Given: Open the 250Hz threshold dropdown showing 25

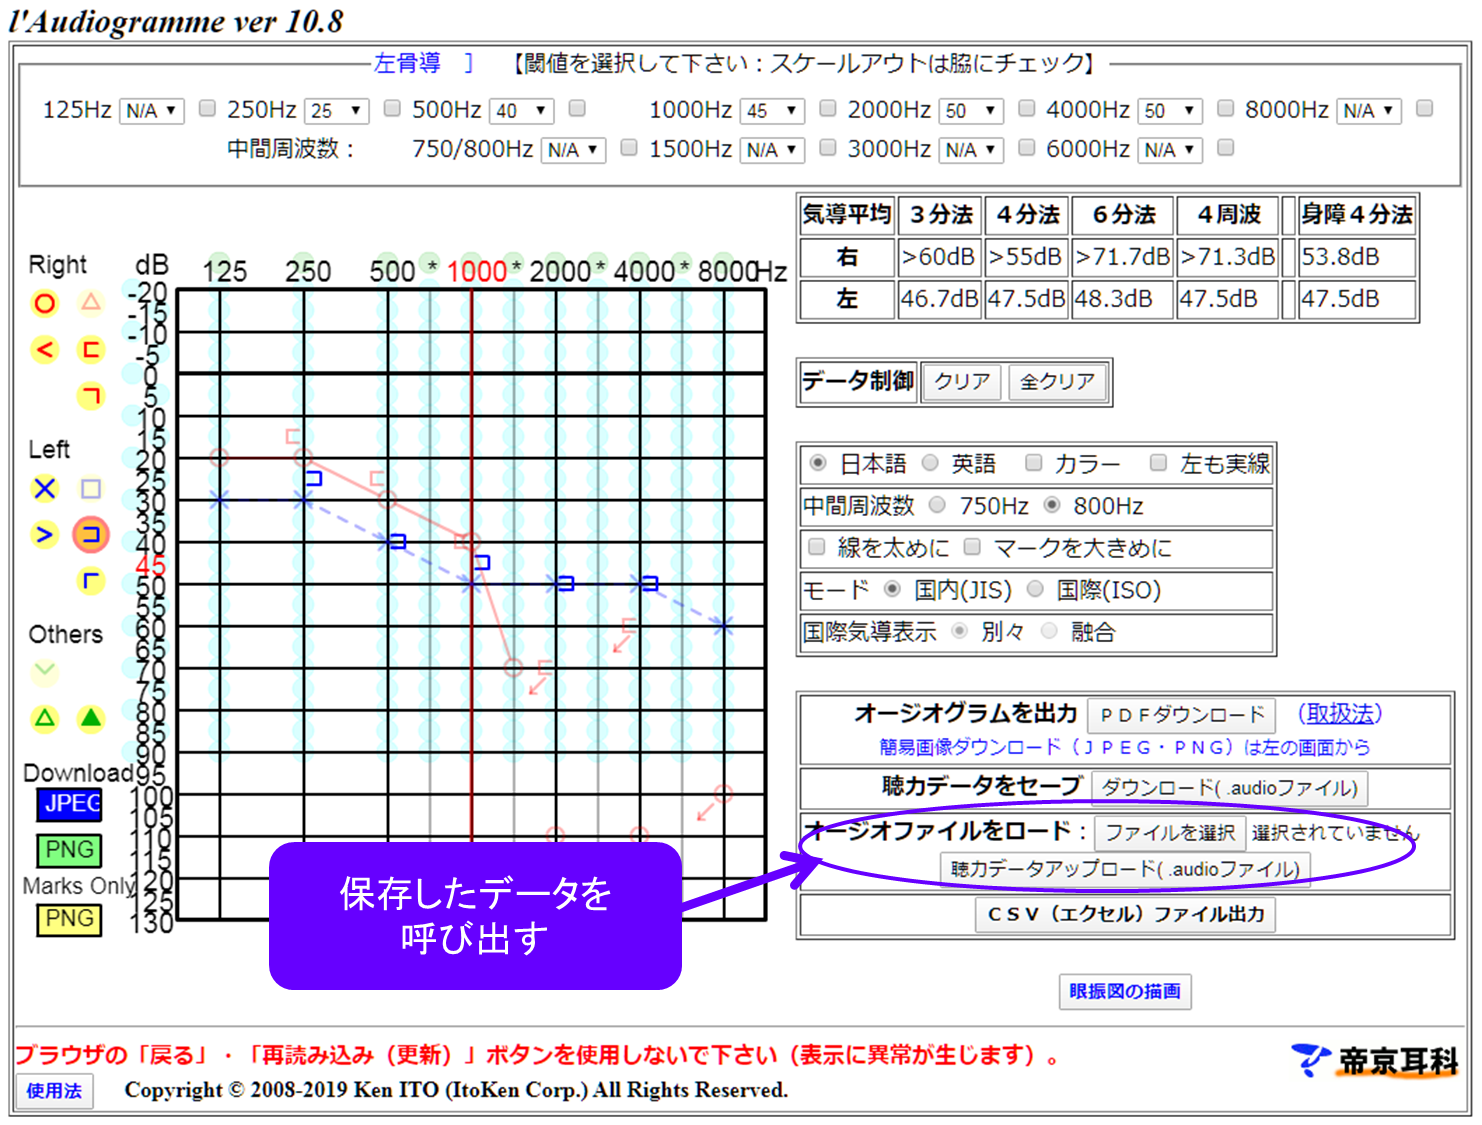Looking at the screenshot, I should (x=337, y=110).
